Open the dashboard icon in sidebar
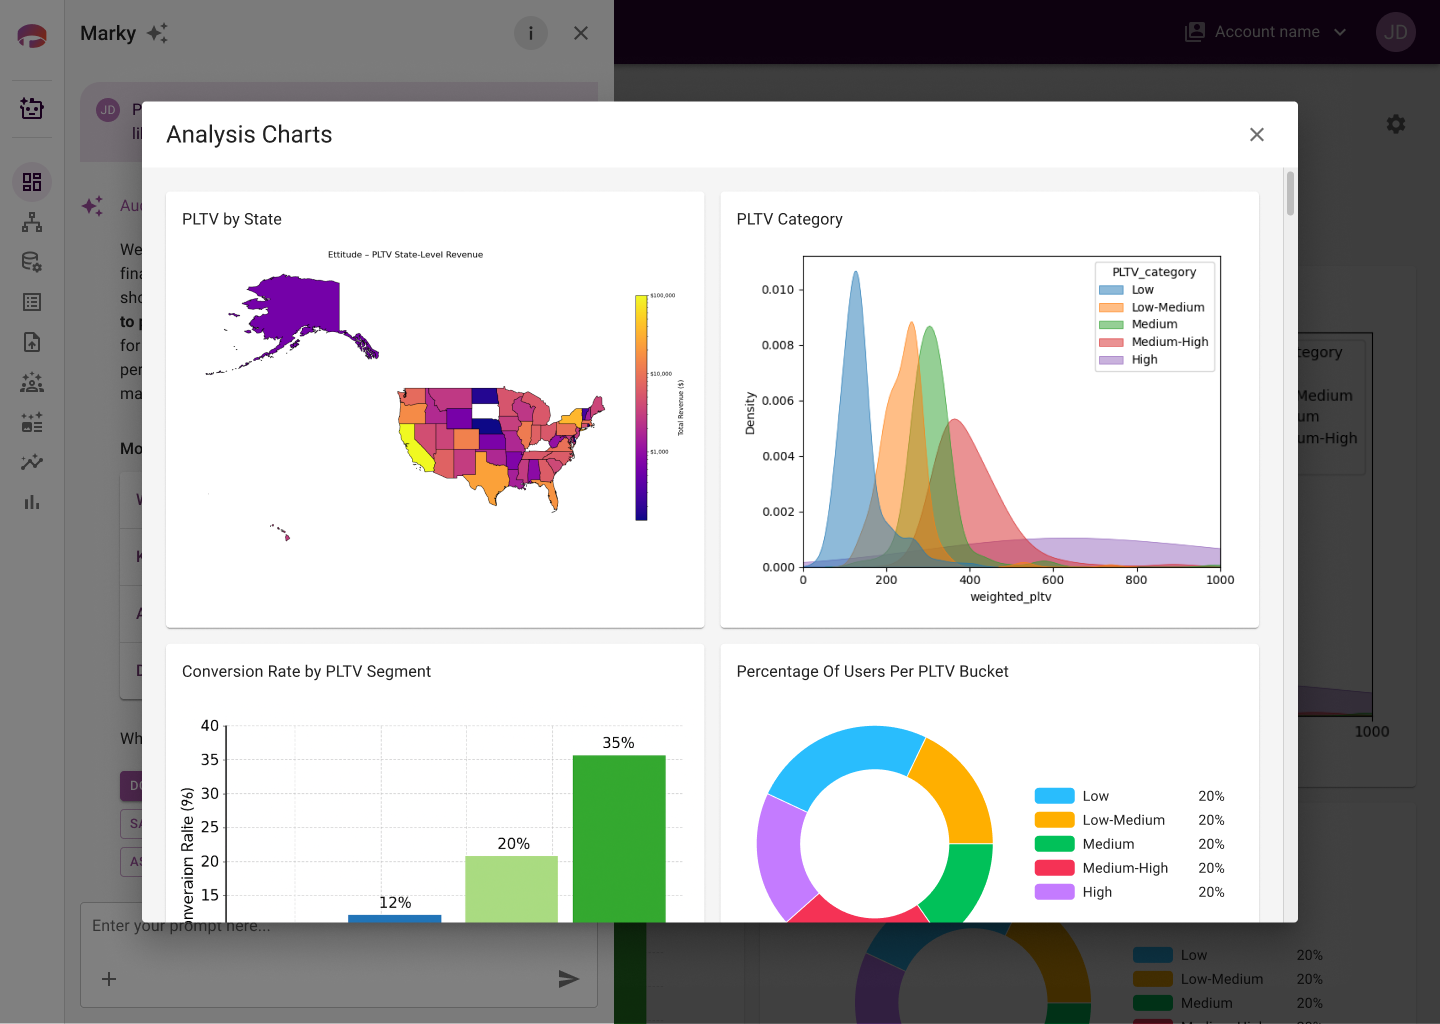This screenshot has width=1440, height=1024. [32, 182]
